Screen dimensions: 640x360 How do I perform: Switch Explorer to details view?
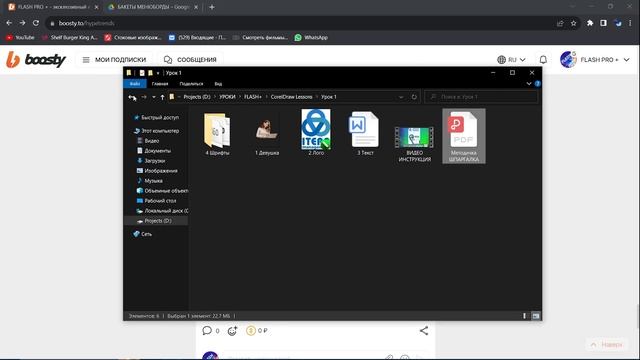click(524, 316)
